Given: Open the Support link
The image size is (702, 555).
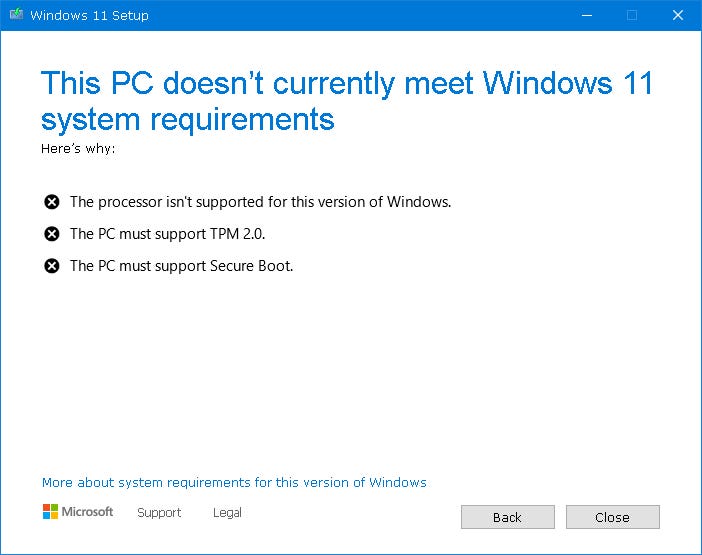Looking at the screenshot, I should (159, 512).
